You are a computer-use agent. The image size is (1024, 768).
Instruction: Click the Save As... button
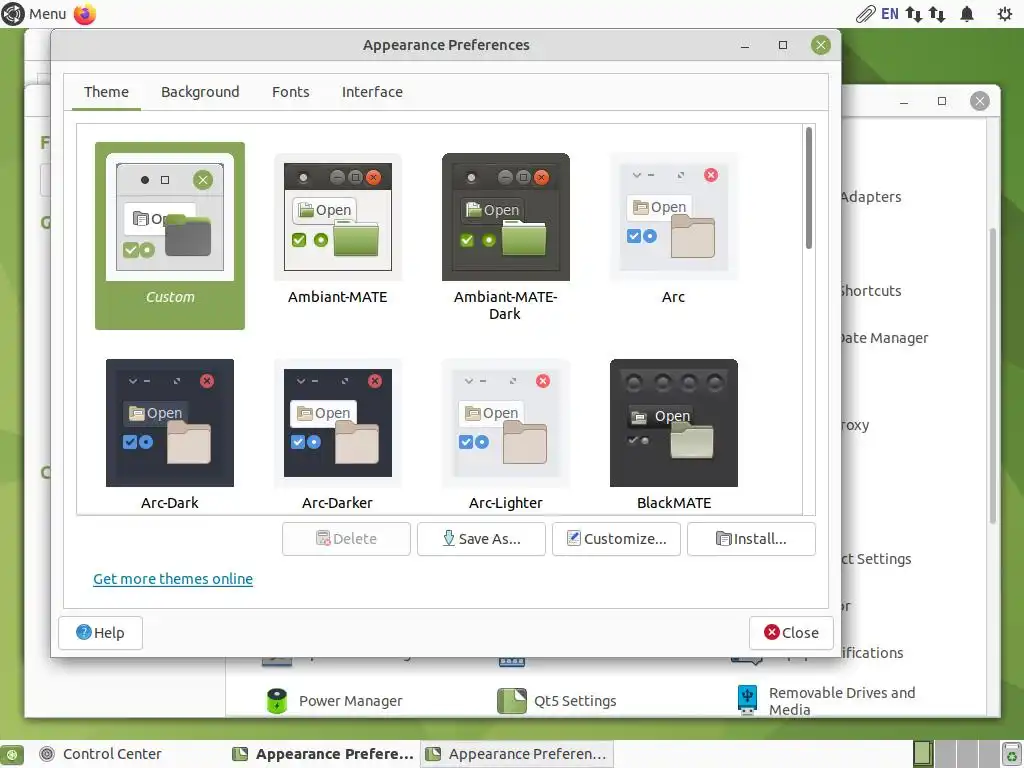[481, 539]
